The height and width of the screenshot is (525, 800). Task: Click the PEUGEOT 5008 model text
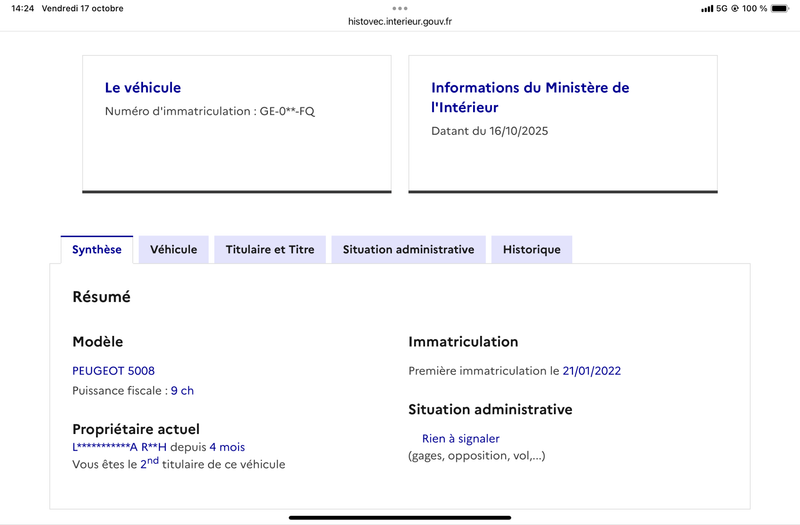click(113, 370)
